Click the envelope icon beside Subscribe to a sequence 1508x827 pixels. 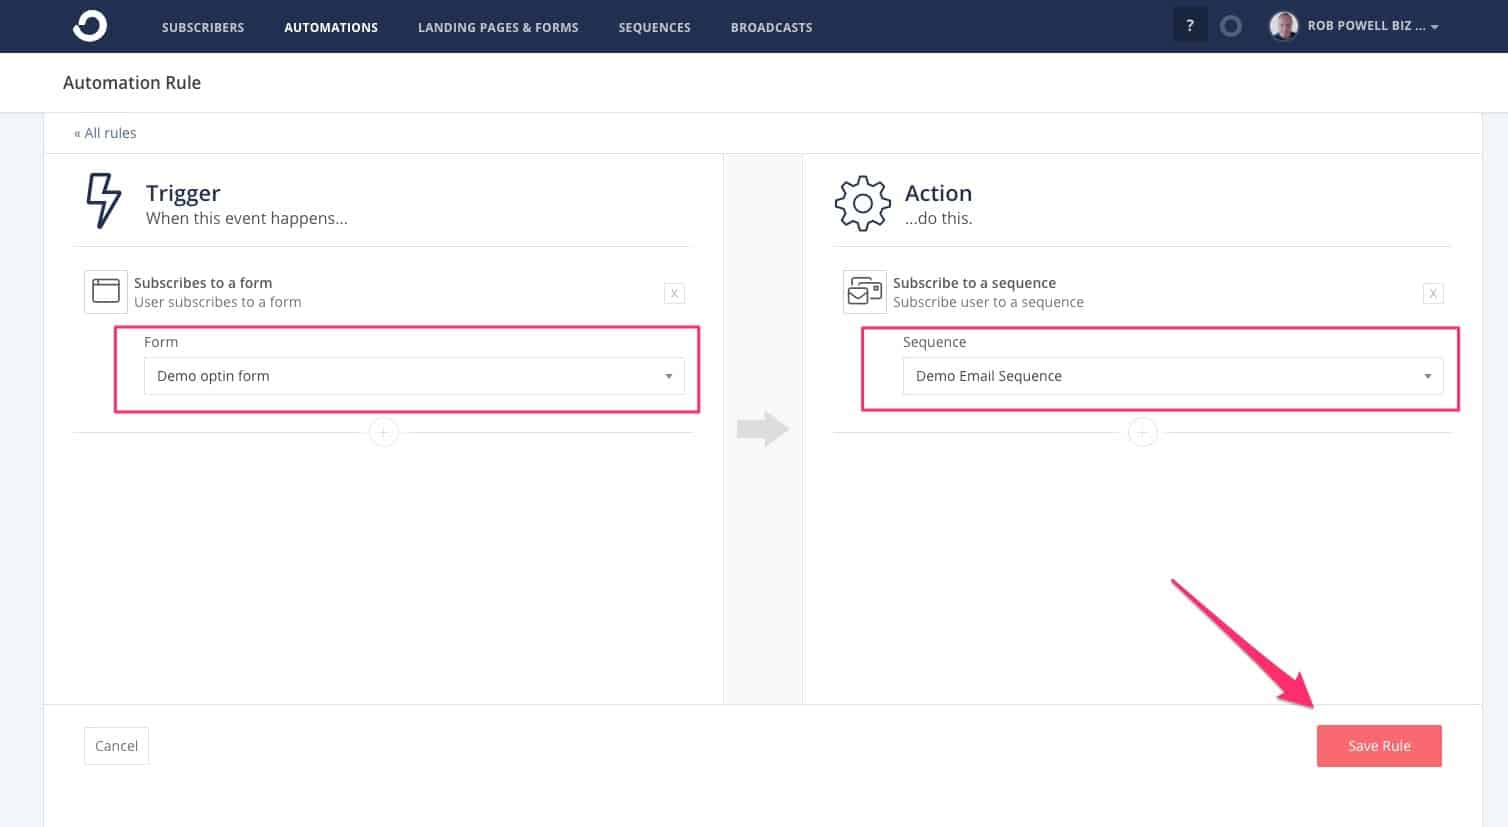(864, 291)
